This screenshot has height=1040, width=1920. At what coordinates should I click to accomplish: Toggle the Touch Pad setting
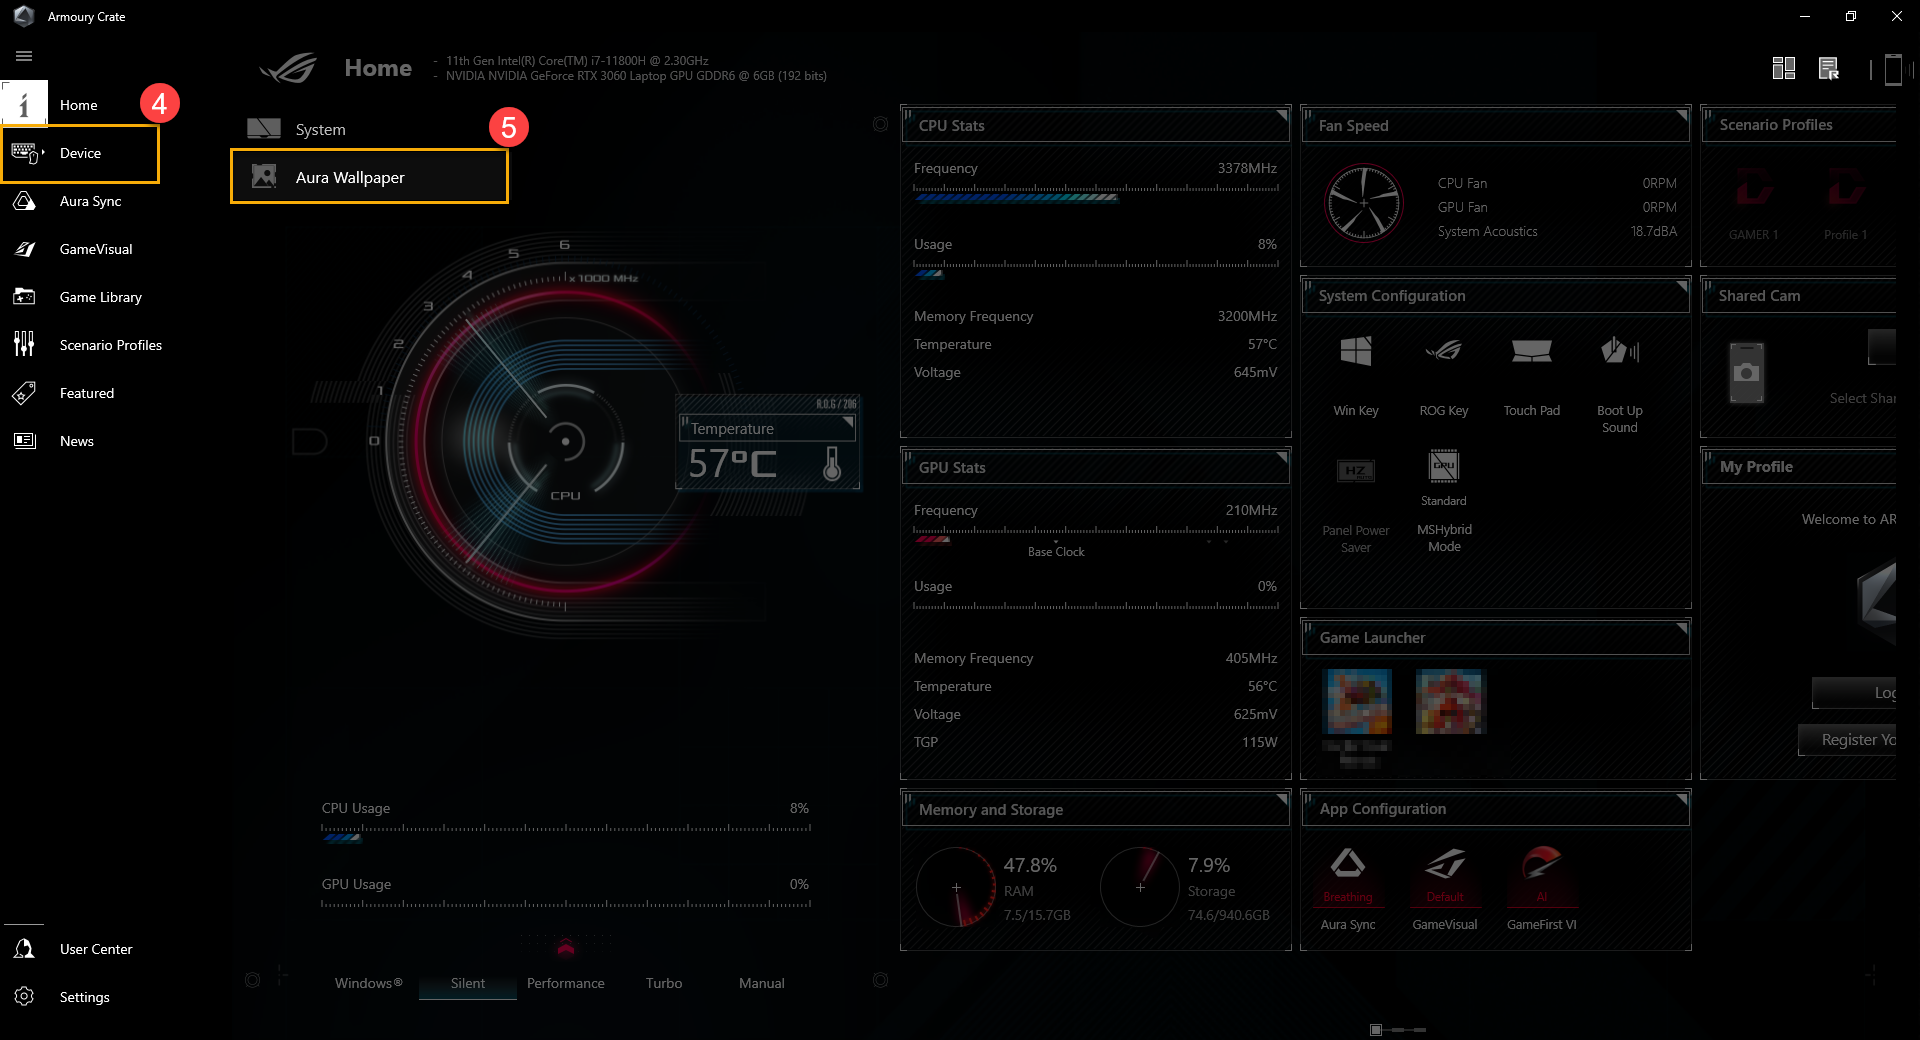[1531, 352]
